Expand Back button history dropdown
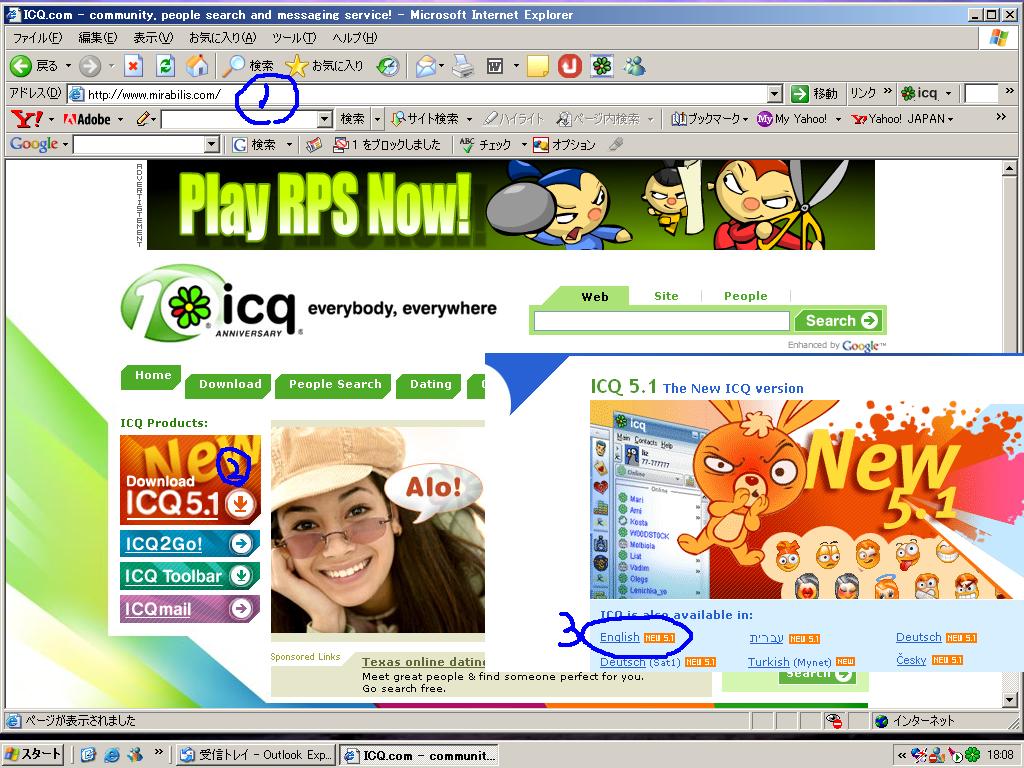 68,65
